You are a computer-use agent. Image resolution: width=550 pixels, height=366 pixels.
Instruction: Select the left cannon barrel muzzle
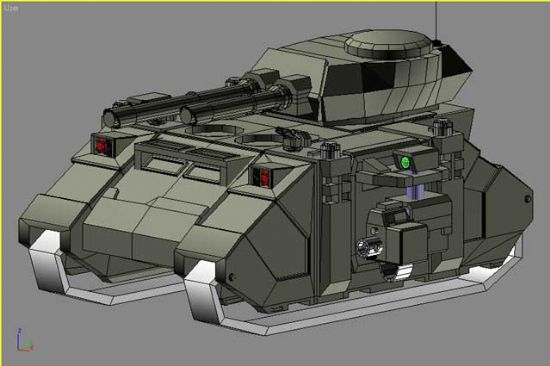pyautogui.click(x=112, y=119)
